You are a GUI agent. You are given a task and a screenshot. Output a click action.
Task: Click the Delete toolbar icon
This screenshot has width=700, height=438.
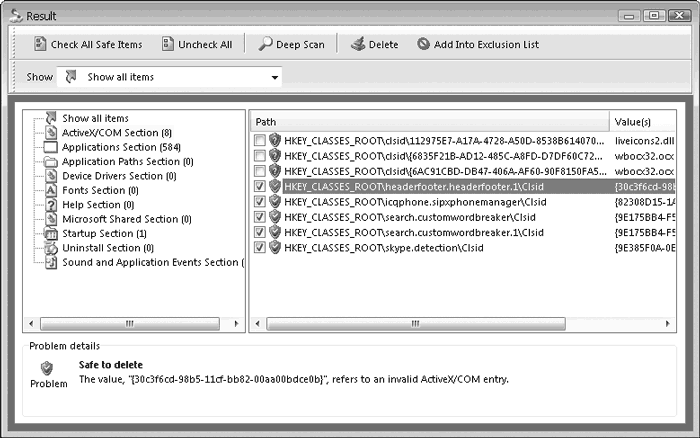pos(357,44)
